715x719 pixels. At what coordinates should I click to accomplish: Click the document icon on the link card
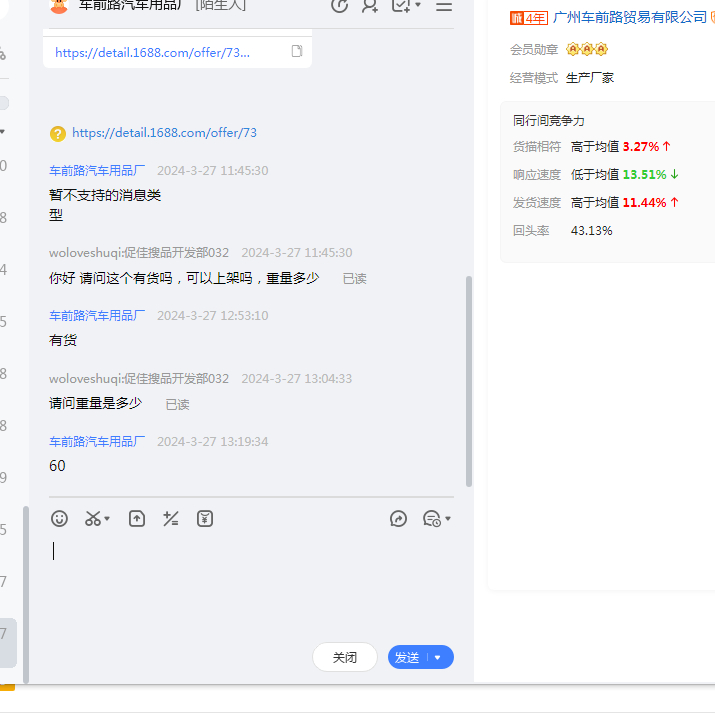(x=297, y=52)
